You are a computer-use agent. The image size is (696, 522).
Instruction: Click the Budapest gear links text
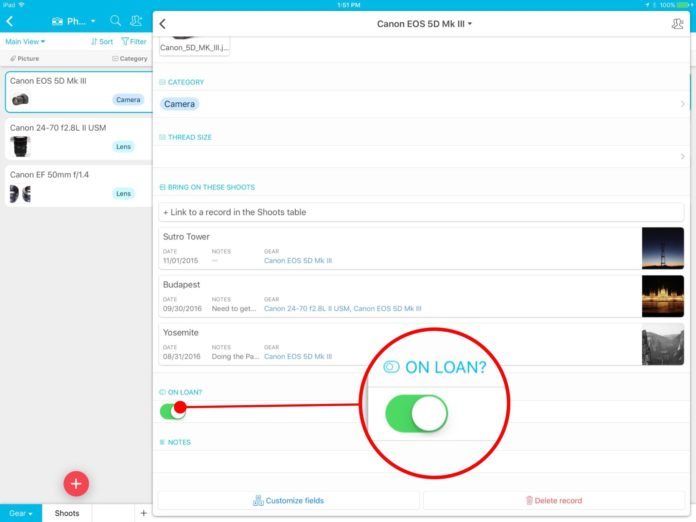click(343, 308)
